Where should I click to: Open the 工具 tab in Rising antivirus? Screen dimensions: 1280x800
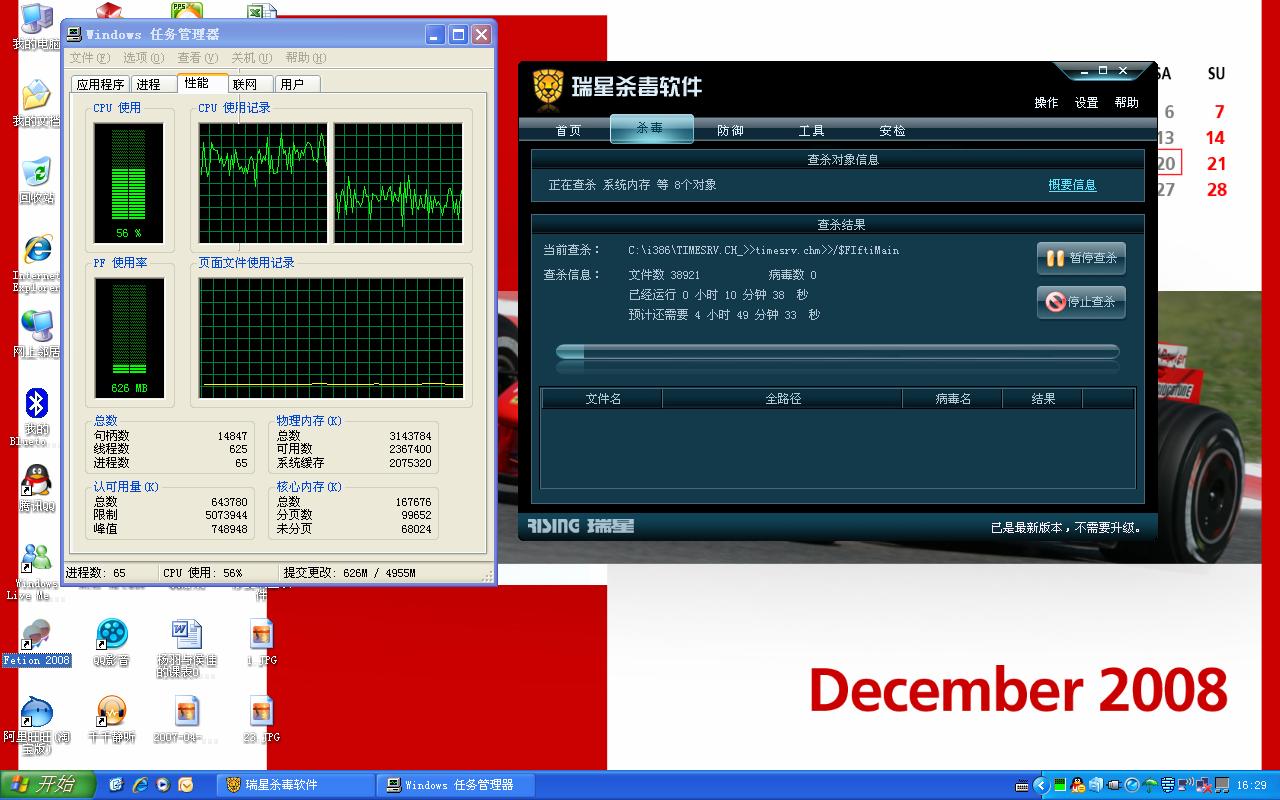point(811,130)
